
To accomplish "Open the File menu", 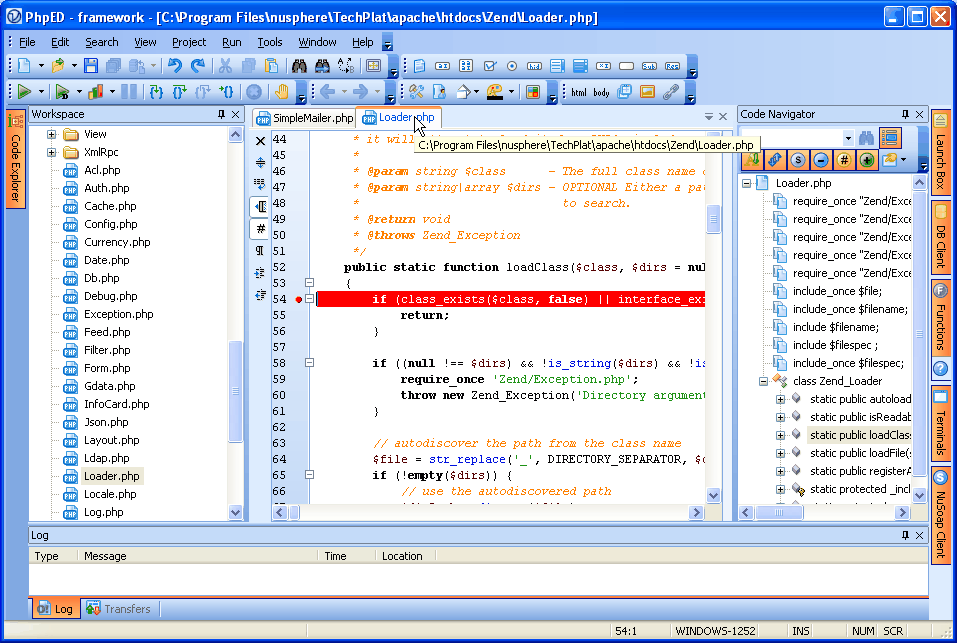I will [x=27, y=42].
